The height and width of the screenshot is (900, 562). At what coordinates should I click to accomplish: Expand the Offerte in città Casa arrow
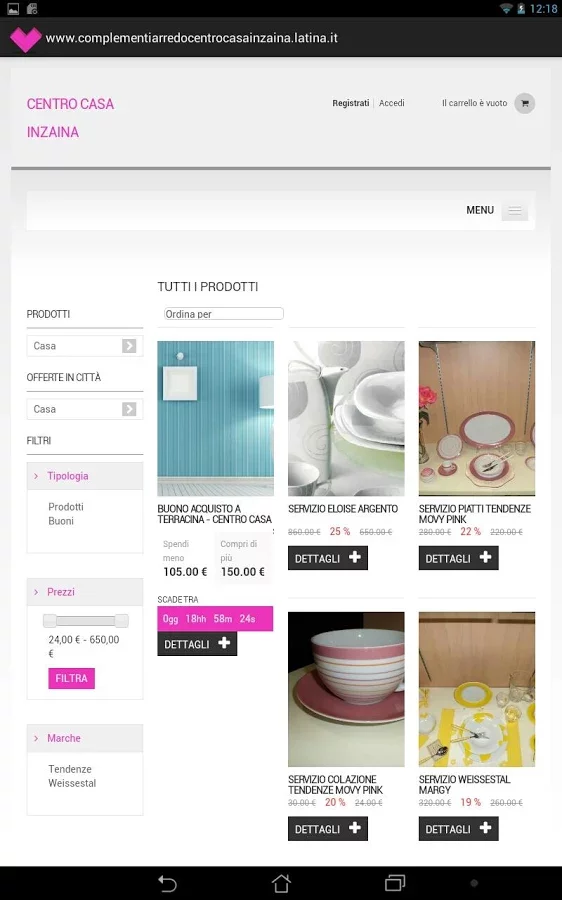pos(129,409)
